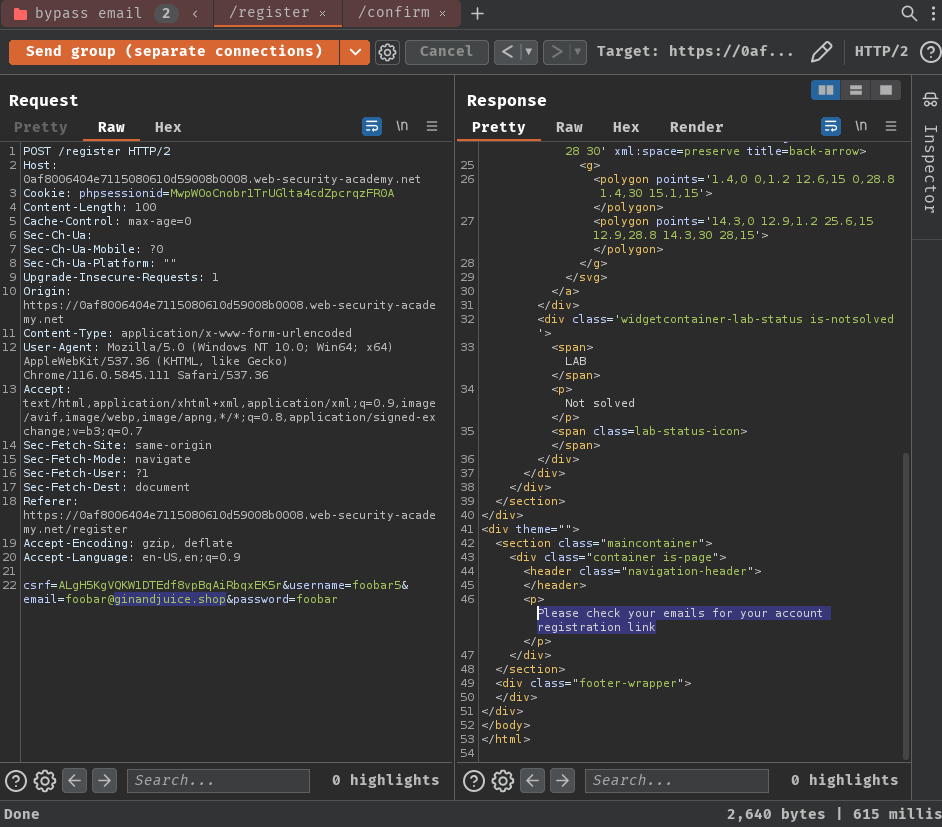Select the Hex tab in Request
The width and height of the screenshot is (942, 827).
point(168,127)
